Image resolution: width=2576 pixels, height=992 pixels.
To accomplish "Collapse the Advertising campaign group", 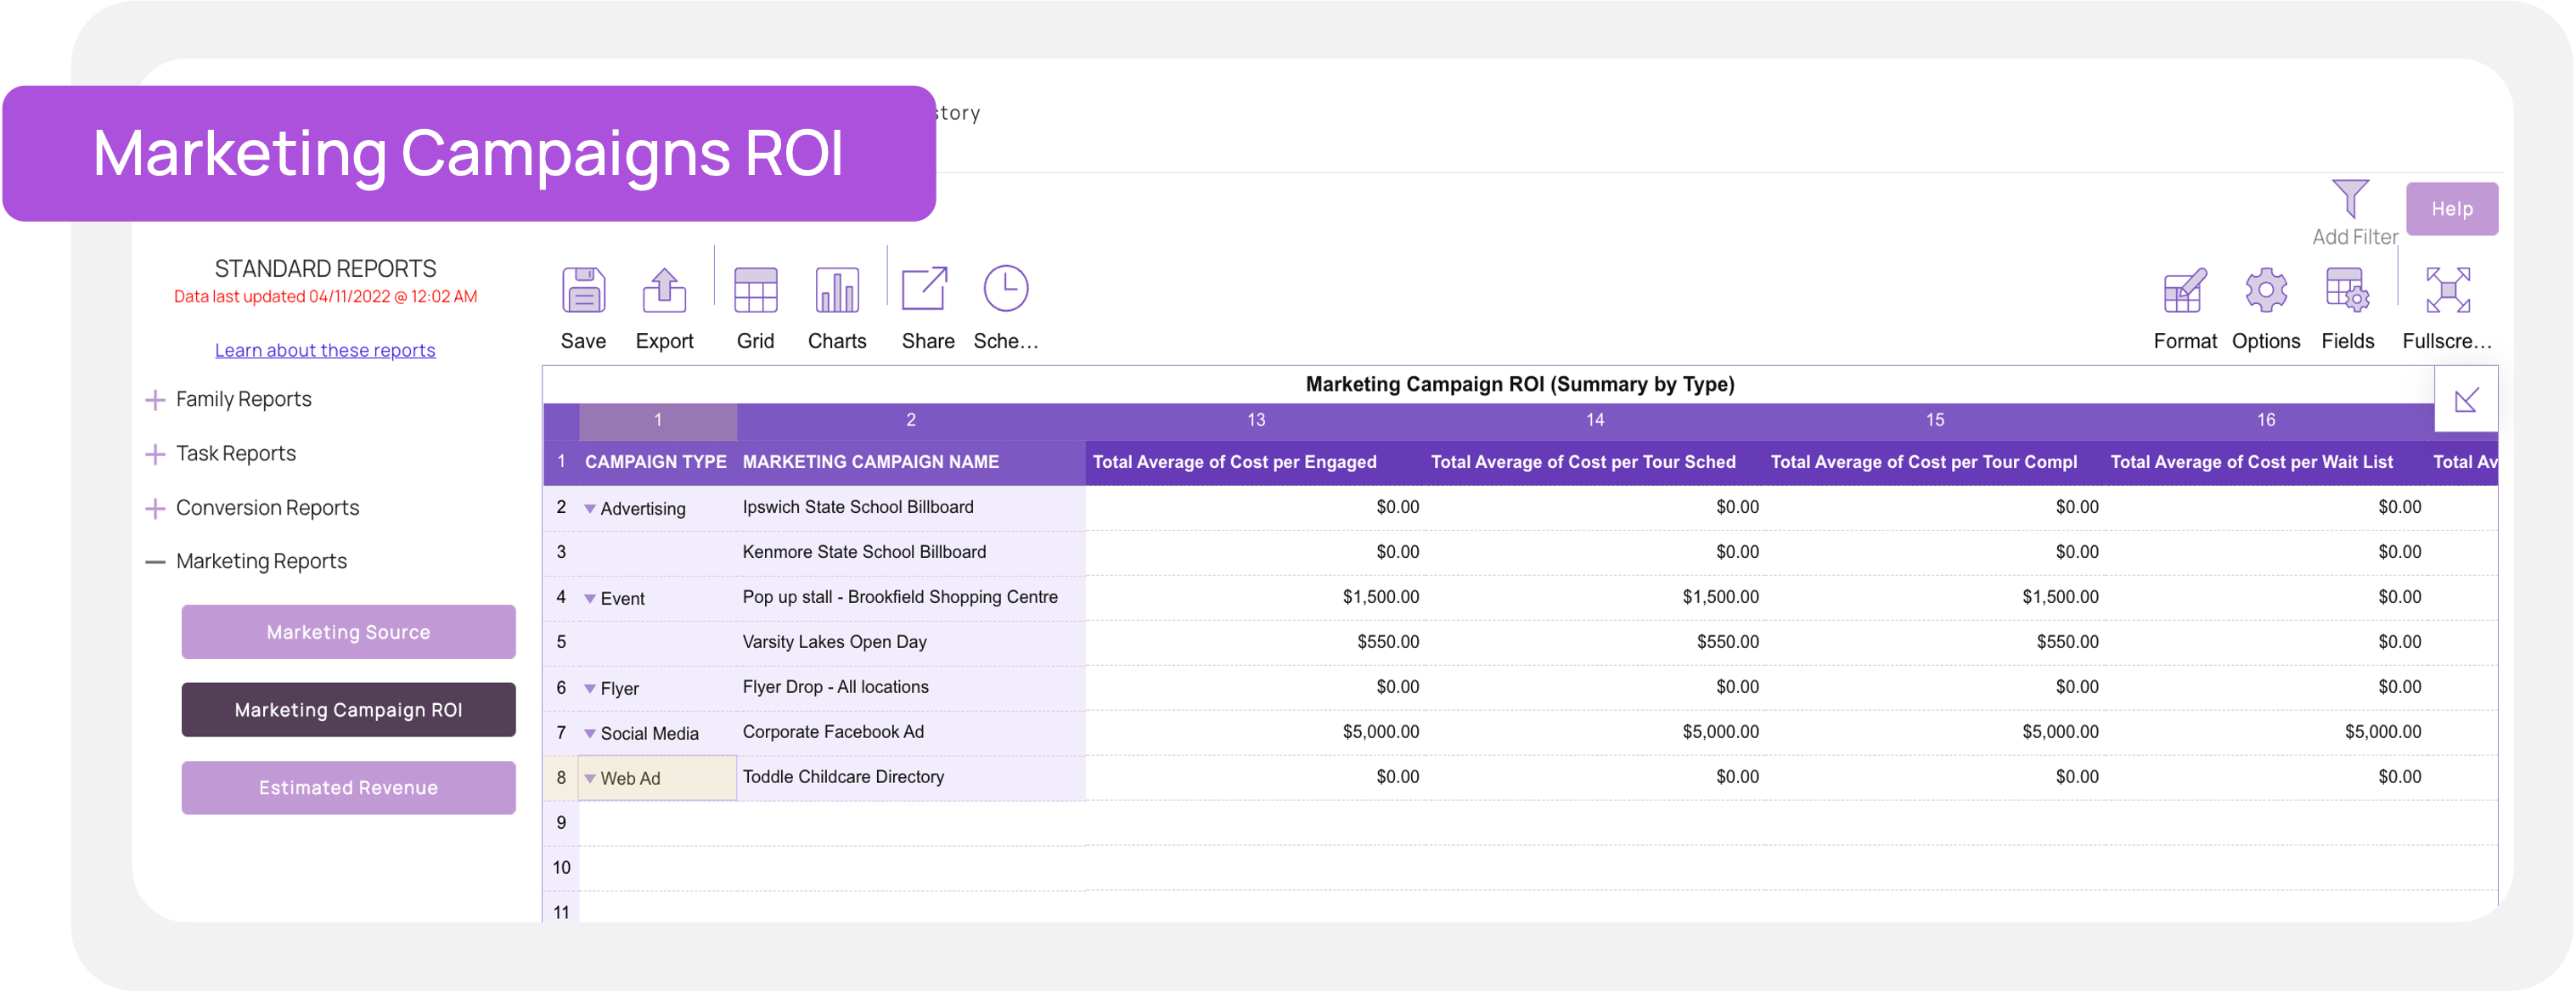I will point(591,508).
